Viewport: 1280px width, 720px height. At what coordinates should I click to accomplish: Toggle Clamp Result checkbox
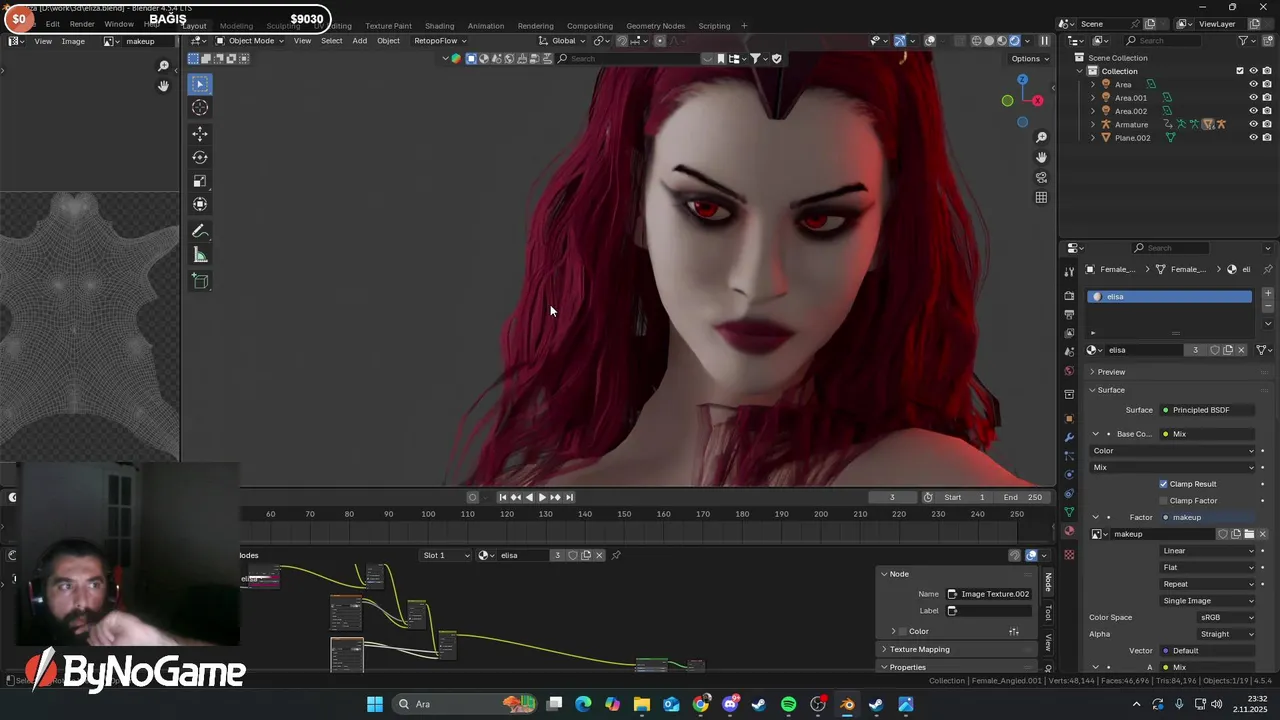1163,484
